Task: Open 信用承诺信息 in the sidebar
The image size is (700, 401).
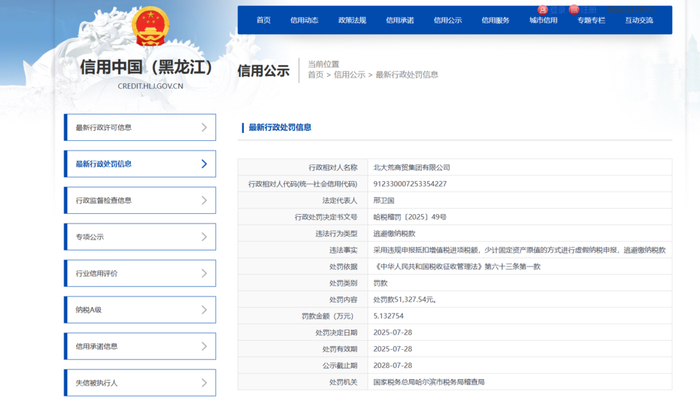Action: pos(140,346)
